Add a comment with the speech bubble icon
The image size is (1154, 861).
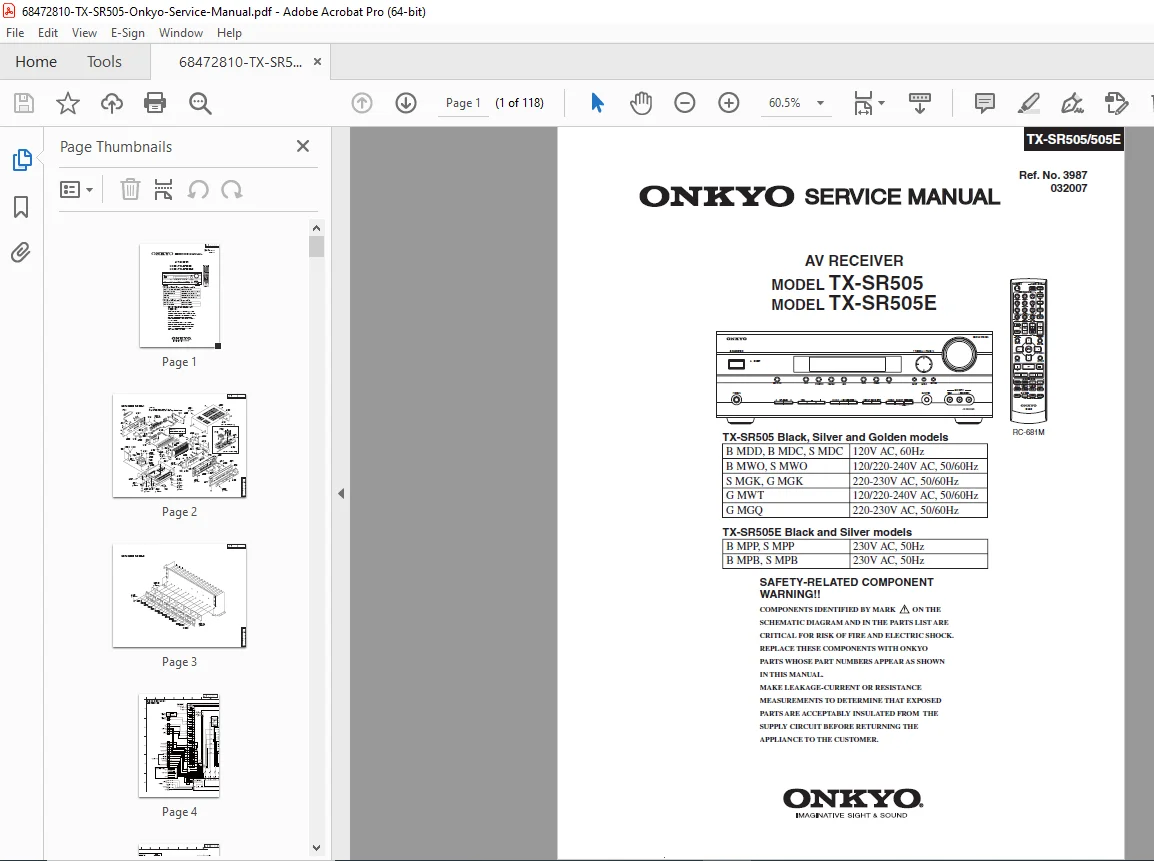click(984, 103)
